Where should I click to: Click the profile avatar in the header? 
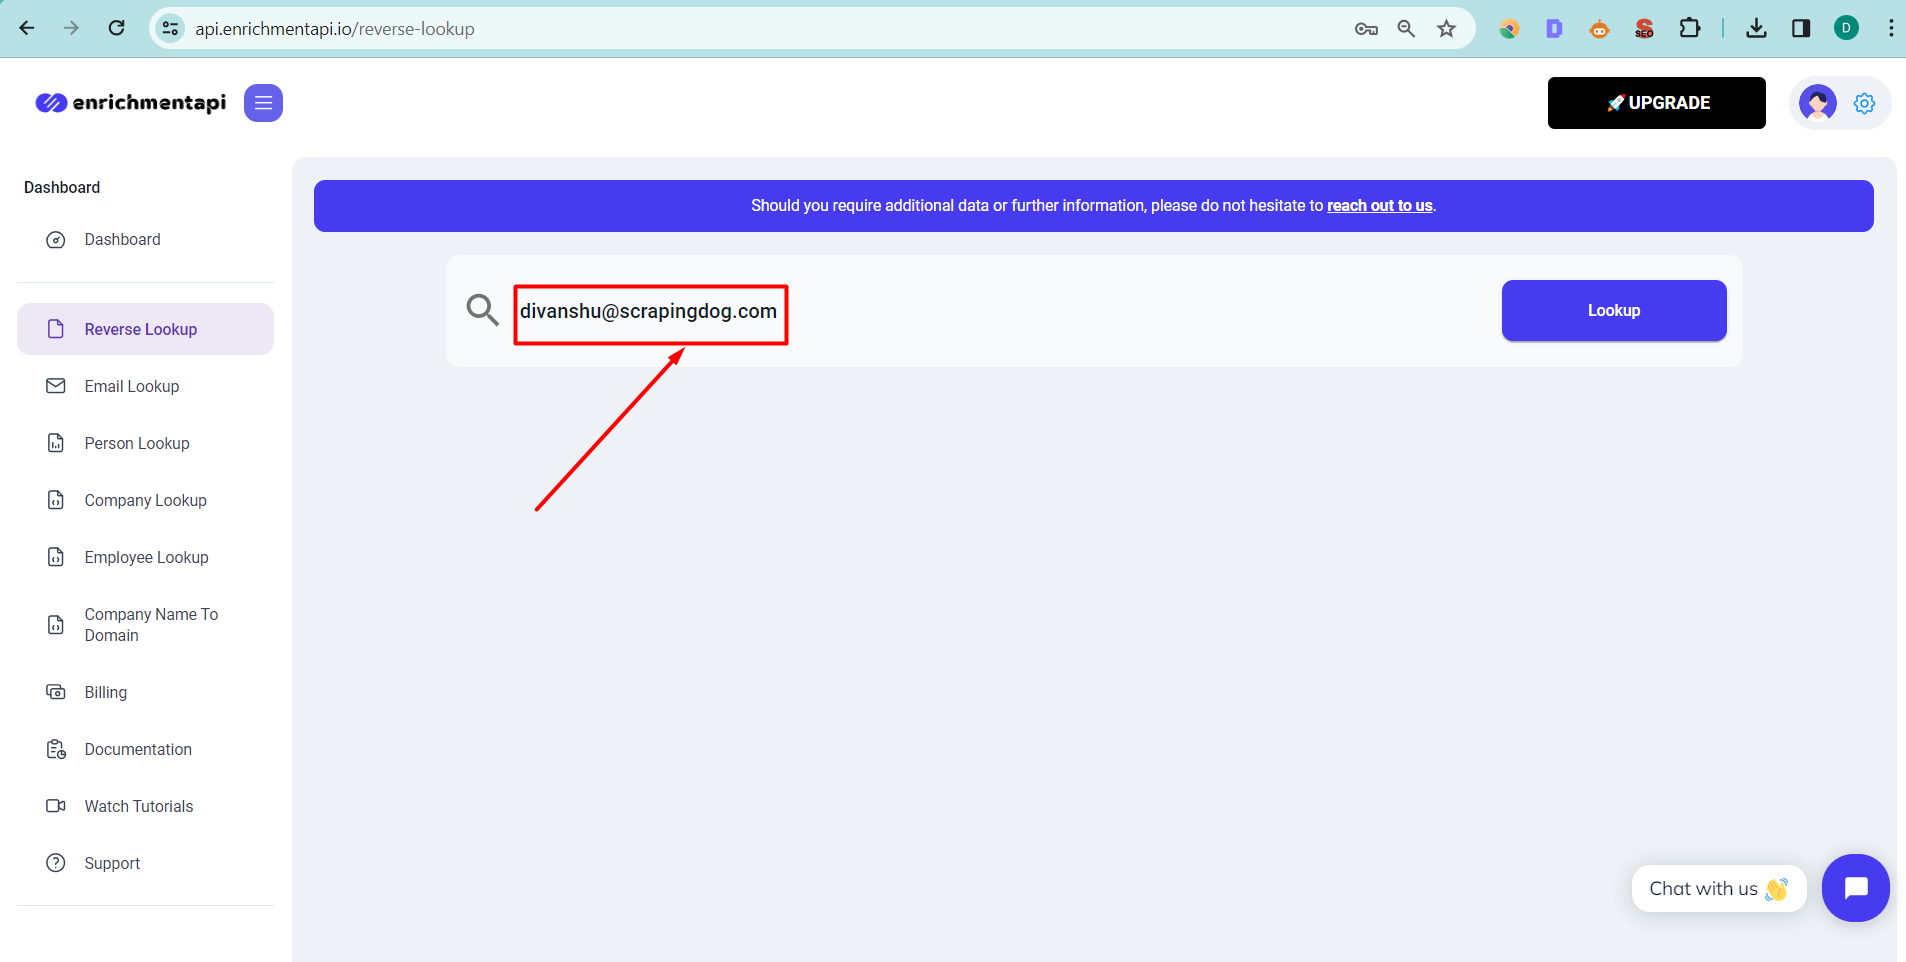(x=1817, y=102)
